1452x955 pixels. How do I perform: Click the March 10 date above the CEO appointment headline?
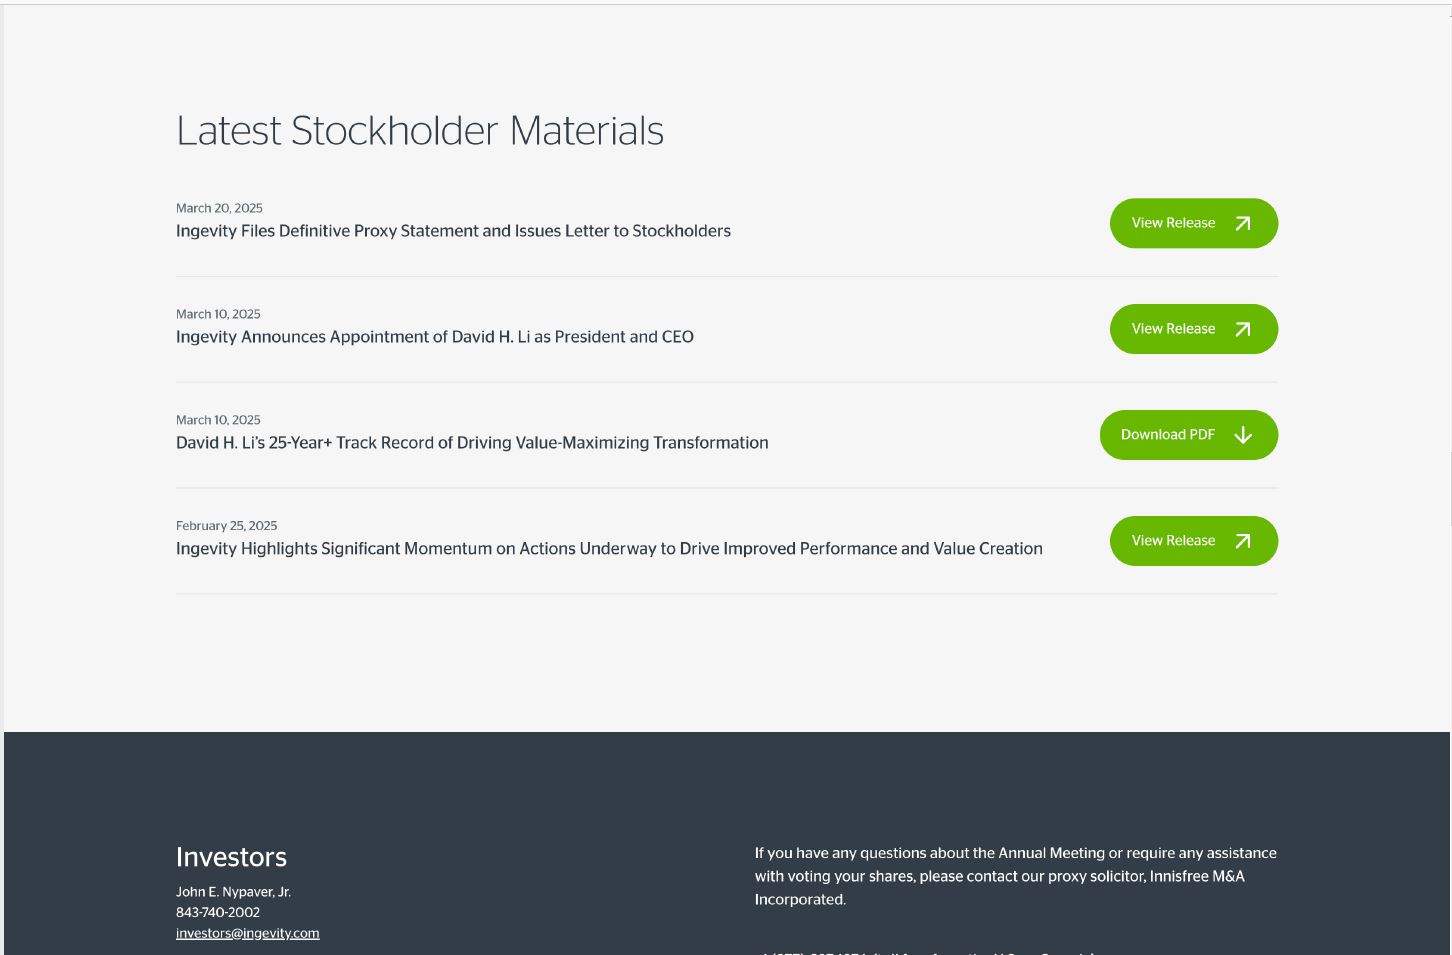218,314
